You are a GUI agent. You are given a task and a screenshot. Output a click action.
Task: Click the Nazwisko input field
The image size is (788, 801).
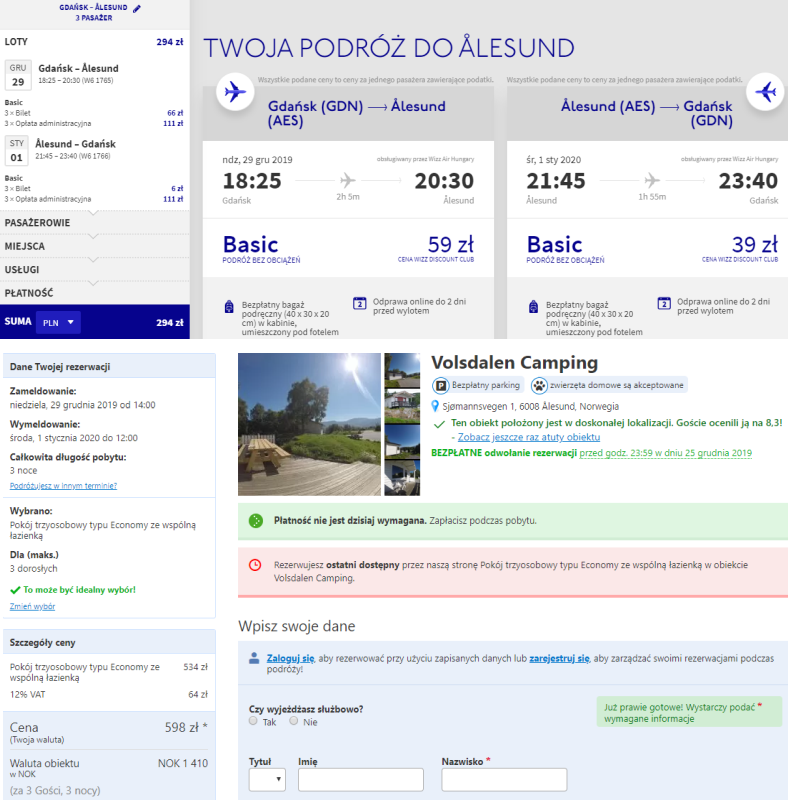point(504,780)
